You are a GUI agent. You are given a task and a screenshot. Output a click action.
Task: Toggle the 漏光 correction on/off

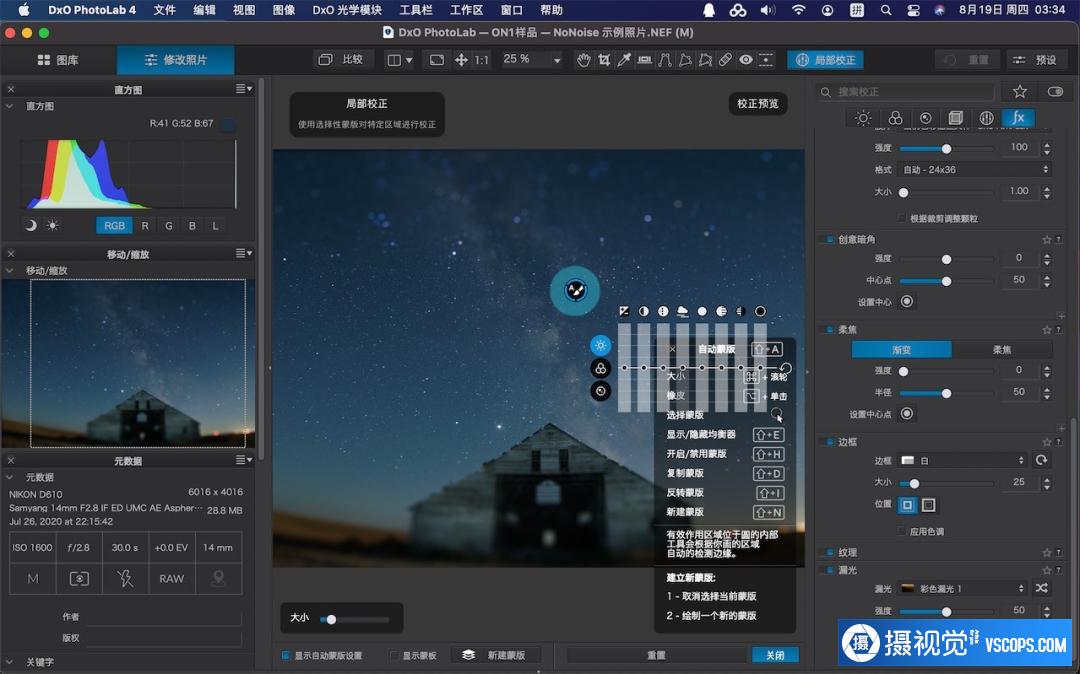point(830,570)
